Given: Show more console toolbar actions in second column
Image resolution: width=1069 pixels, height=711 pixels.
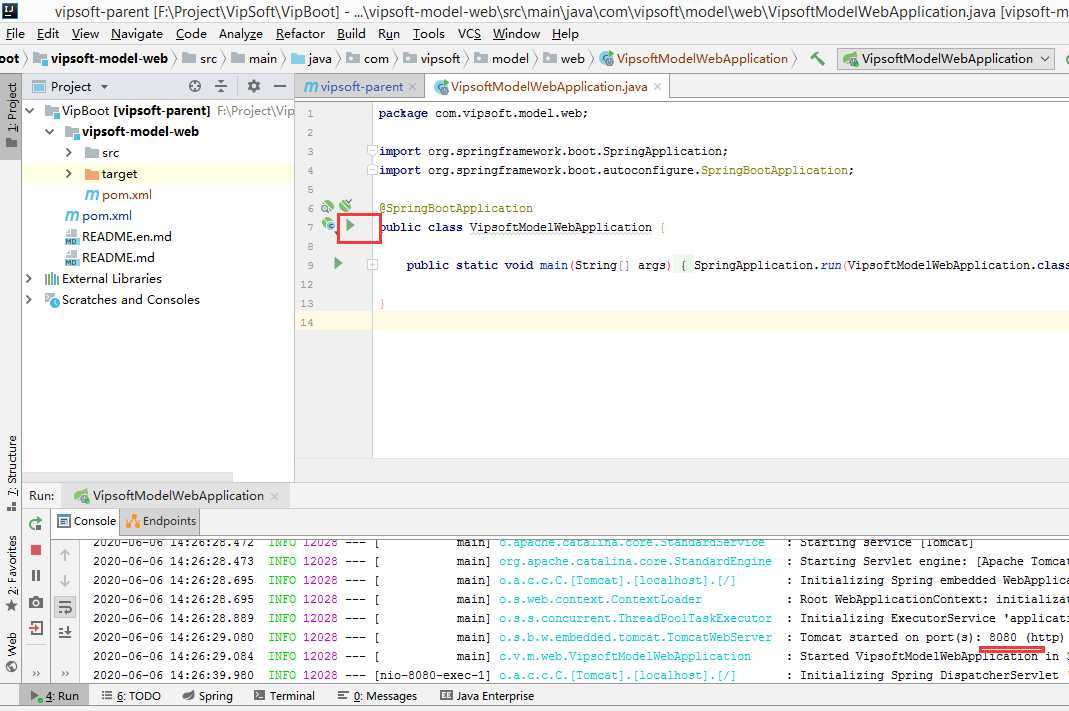Looking at the screenshot, I should [x=65, y=674].
